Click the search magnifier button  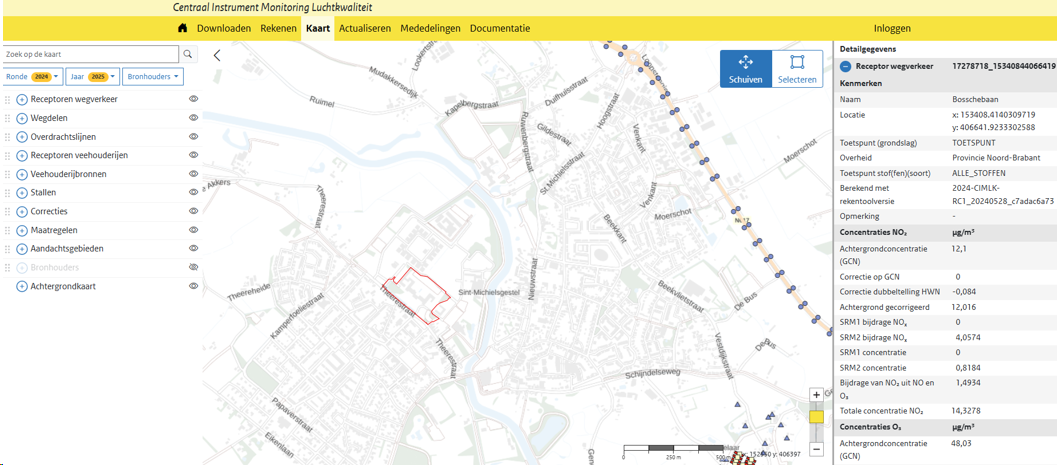188,54
